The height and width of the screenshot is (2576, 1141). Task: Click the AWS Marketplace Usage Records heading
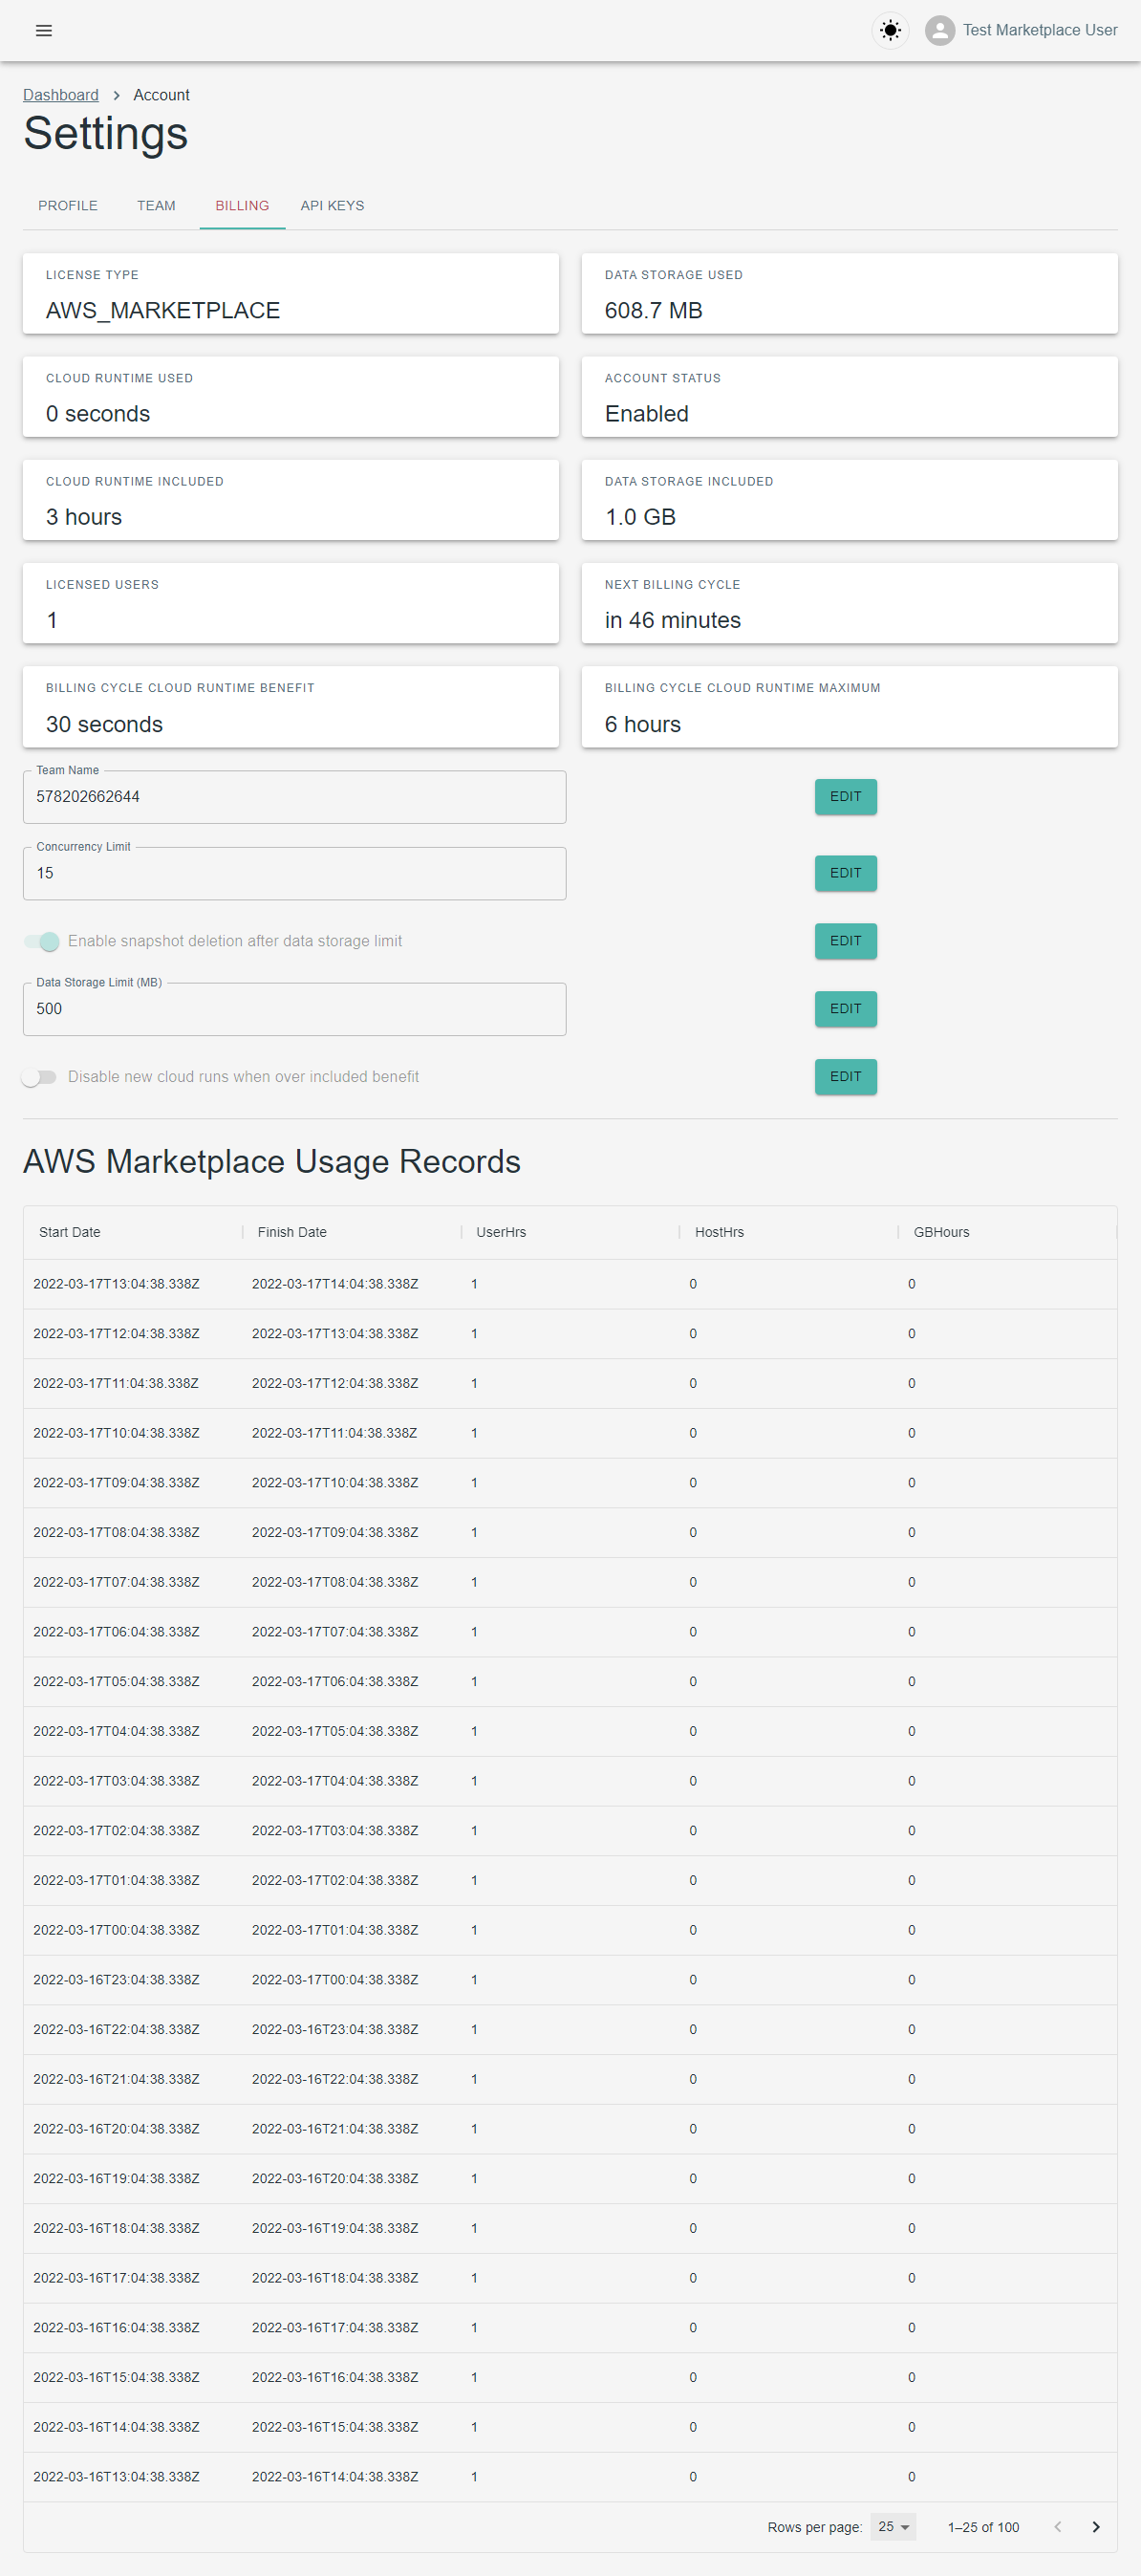[272, 1162]
